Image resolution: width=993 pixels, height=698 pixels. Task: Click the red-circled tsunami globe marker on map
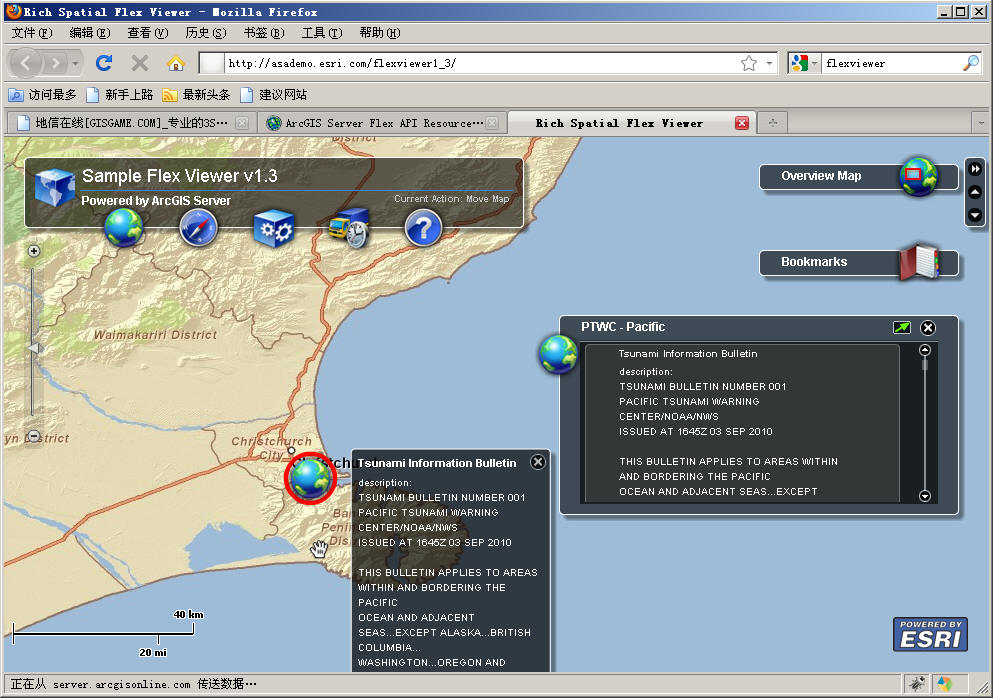pos(309,477)
